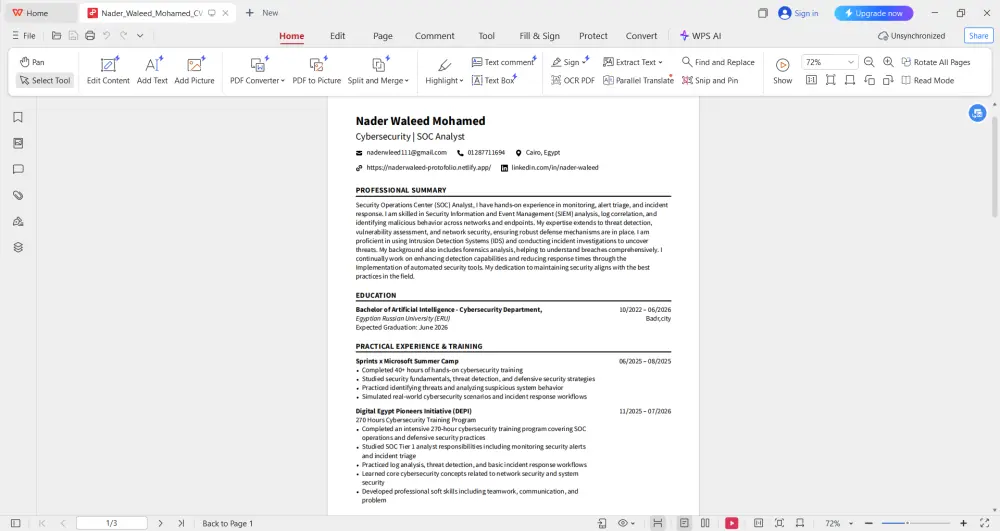
Task: Rotate All Pages
Action: [x=936, y=62]
